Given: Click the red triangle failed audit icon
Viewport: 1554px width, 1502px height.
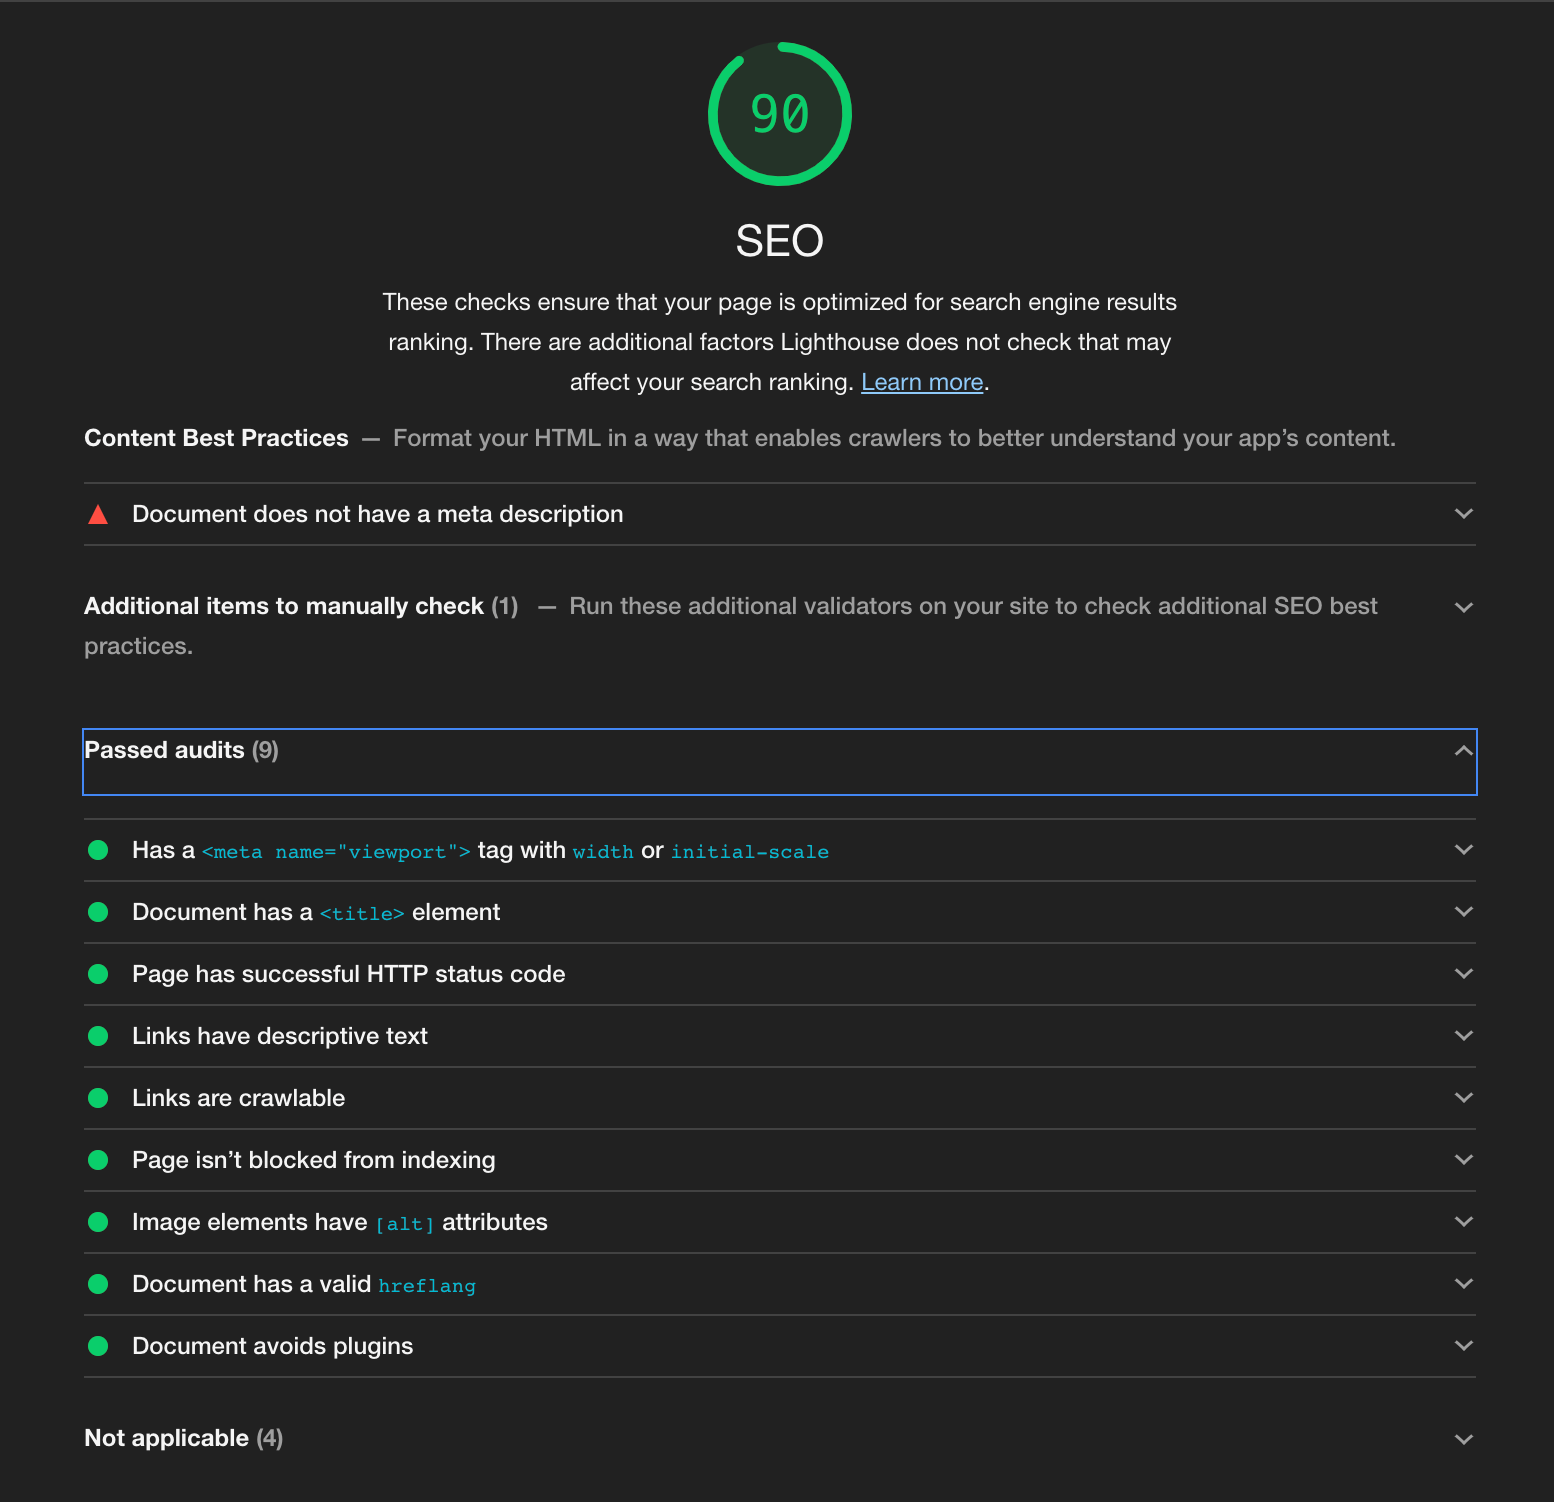Looking at the screenshot, I should click(98, 515).
